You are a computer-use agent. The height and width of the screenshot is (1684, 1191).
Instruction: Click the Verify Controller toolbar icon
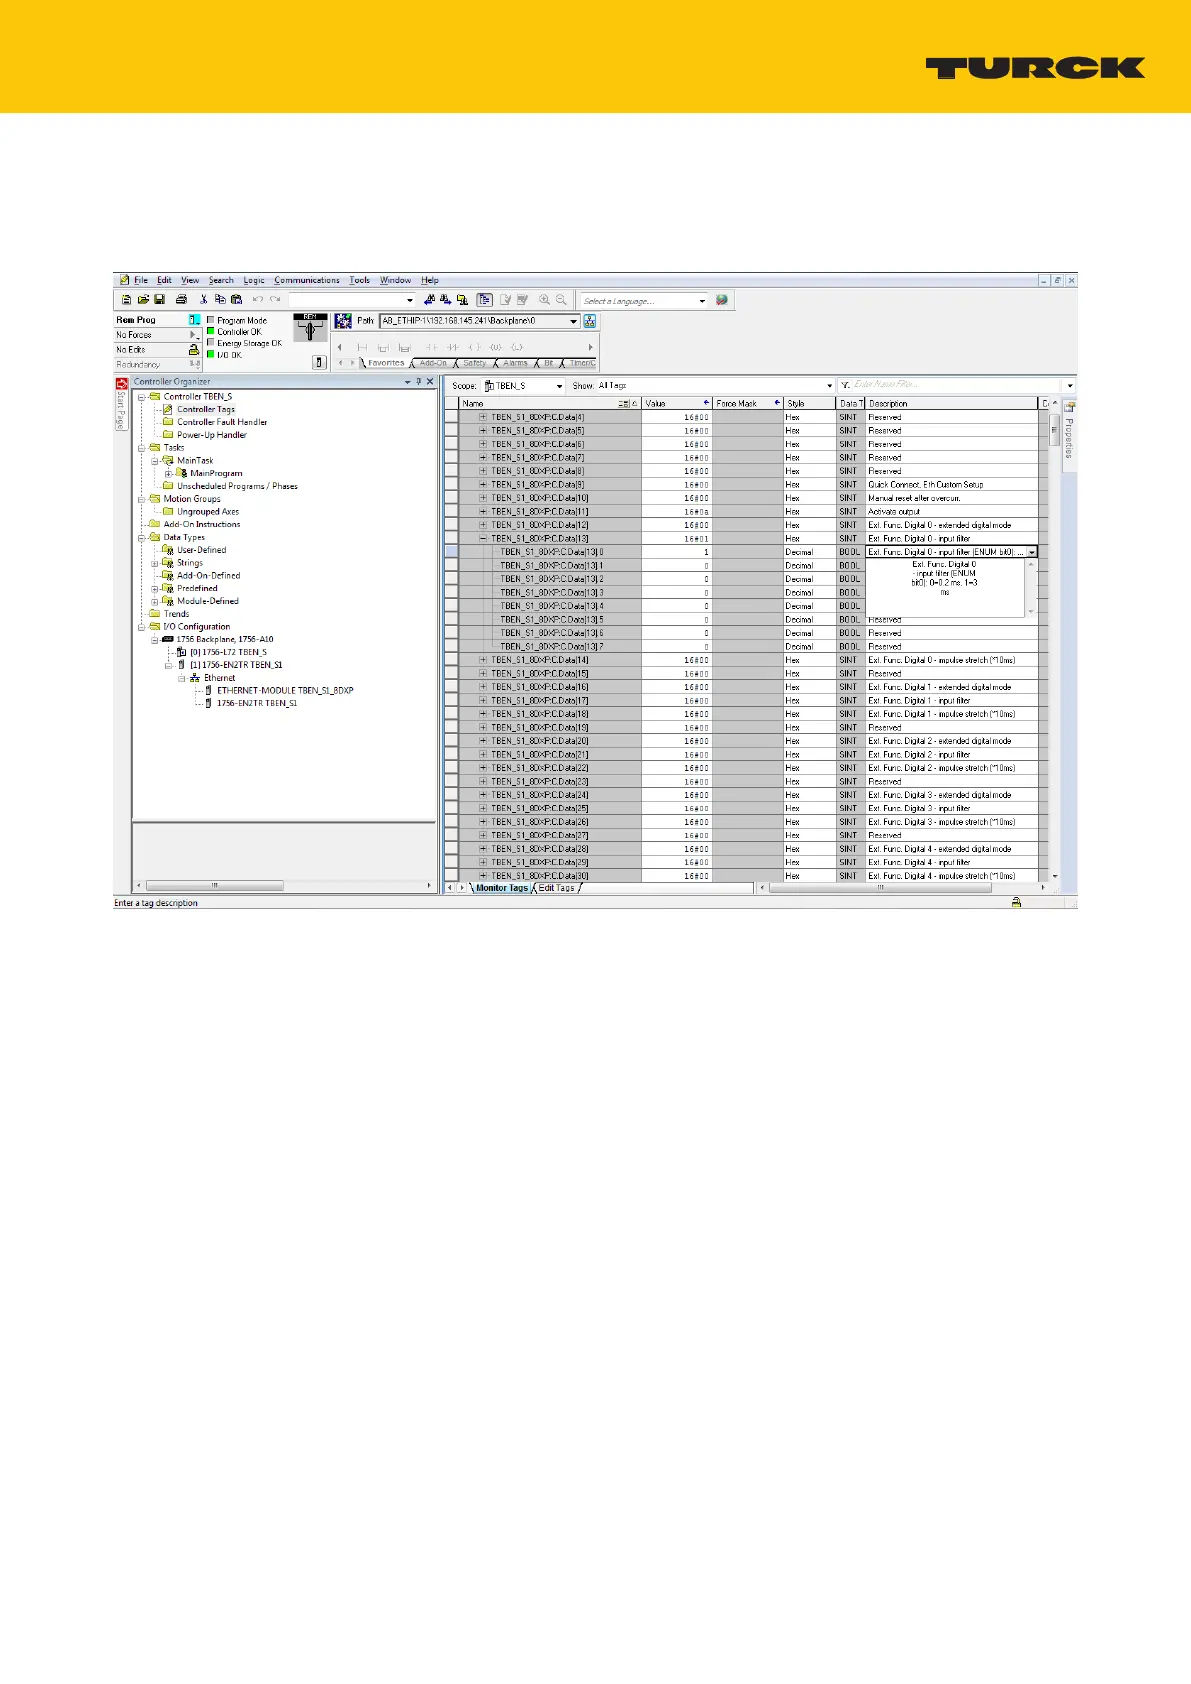(505, 299)
